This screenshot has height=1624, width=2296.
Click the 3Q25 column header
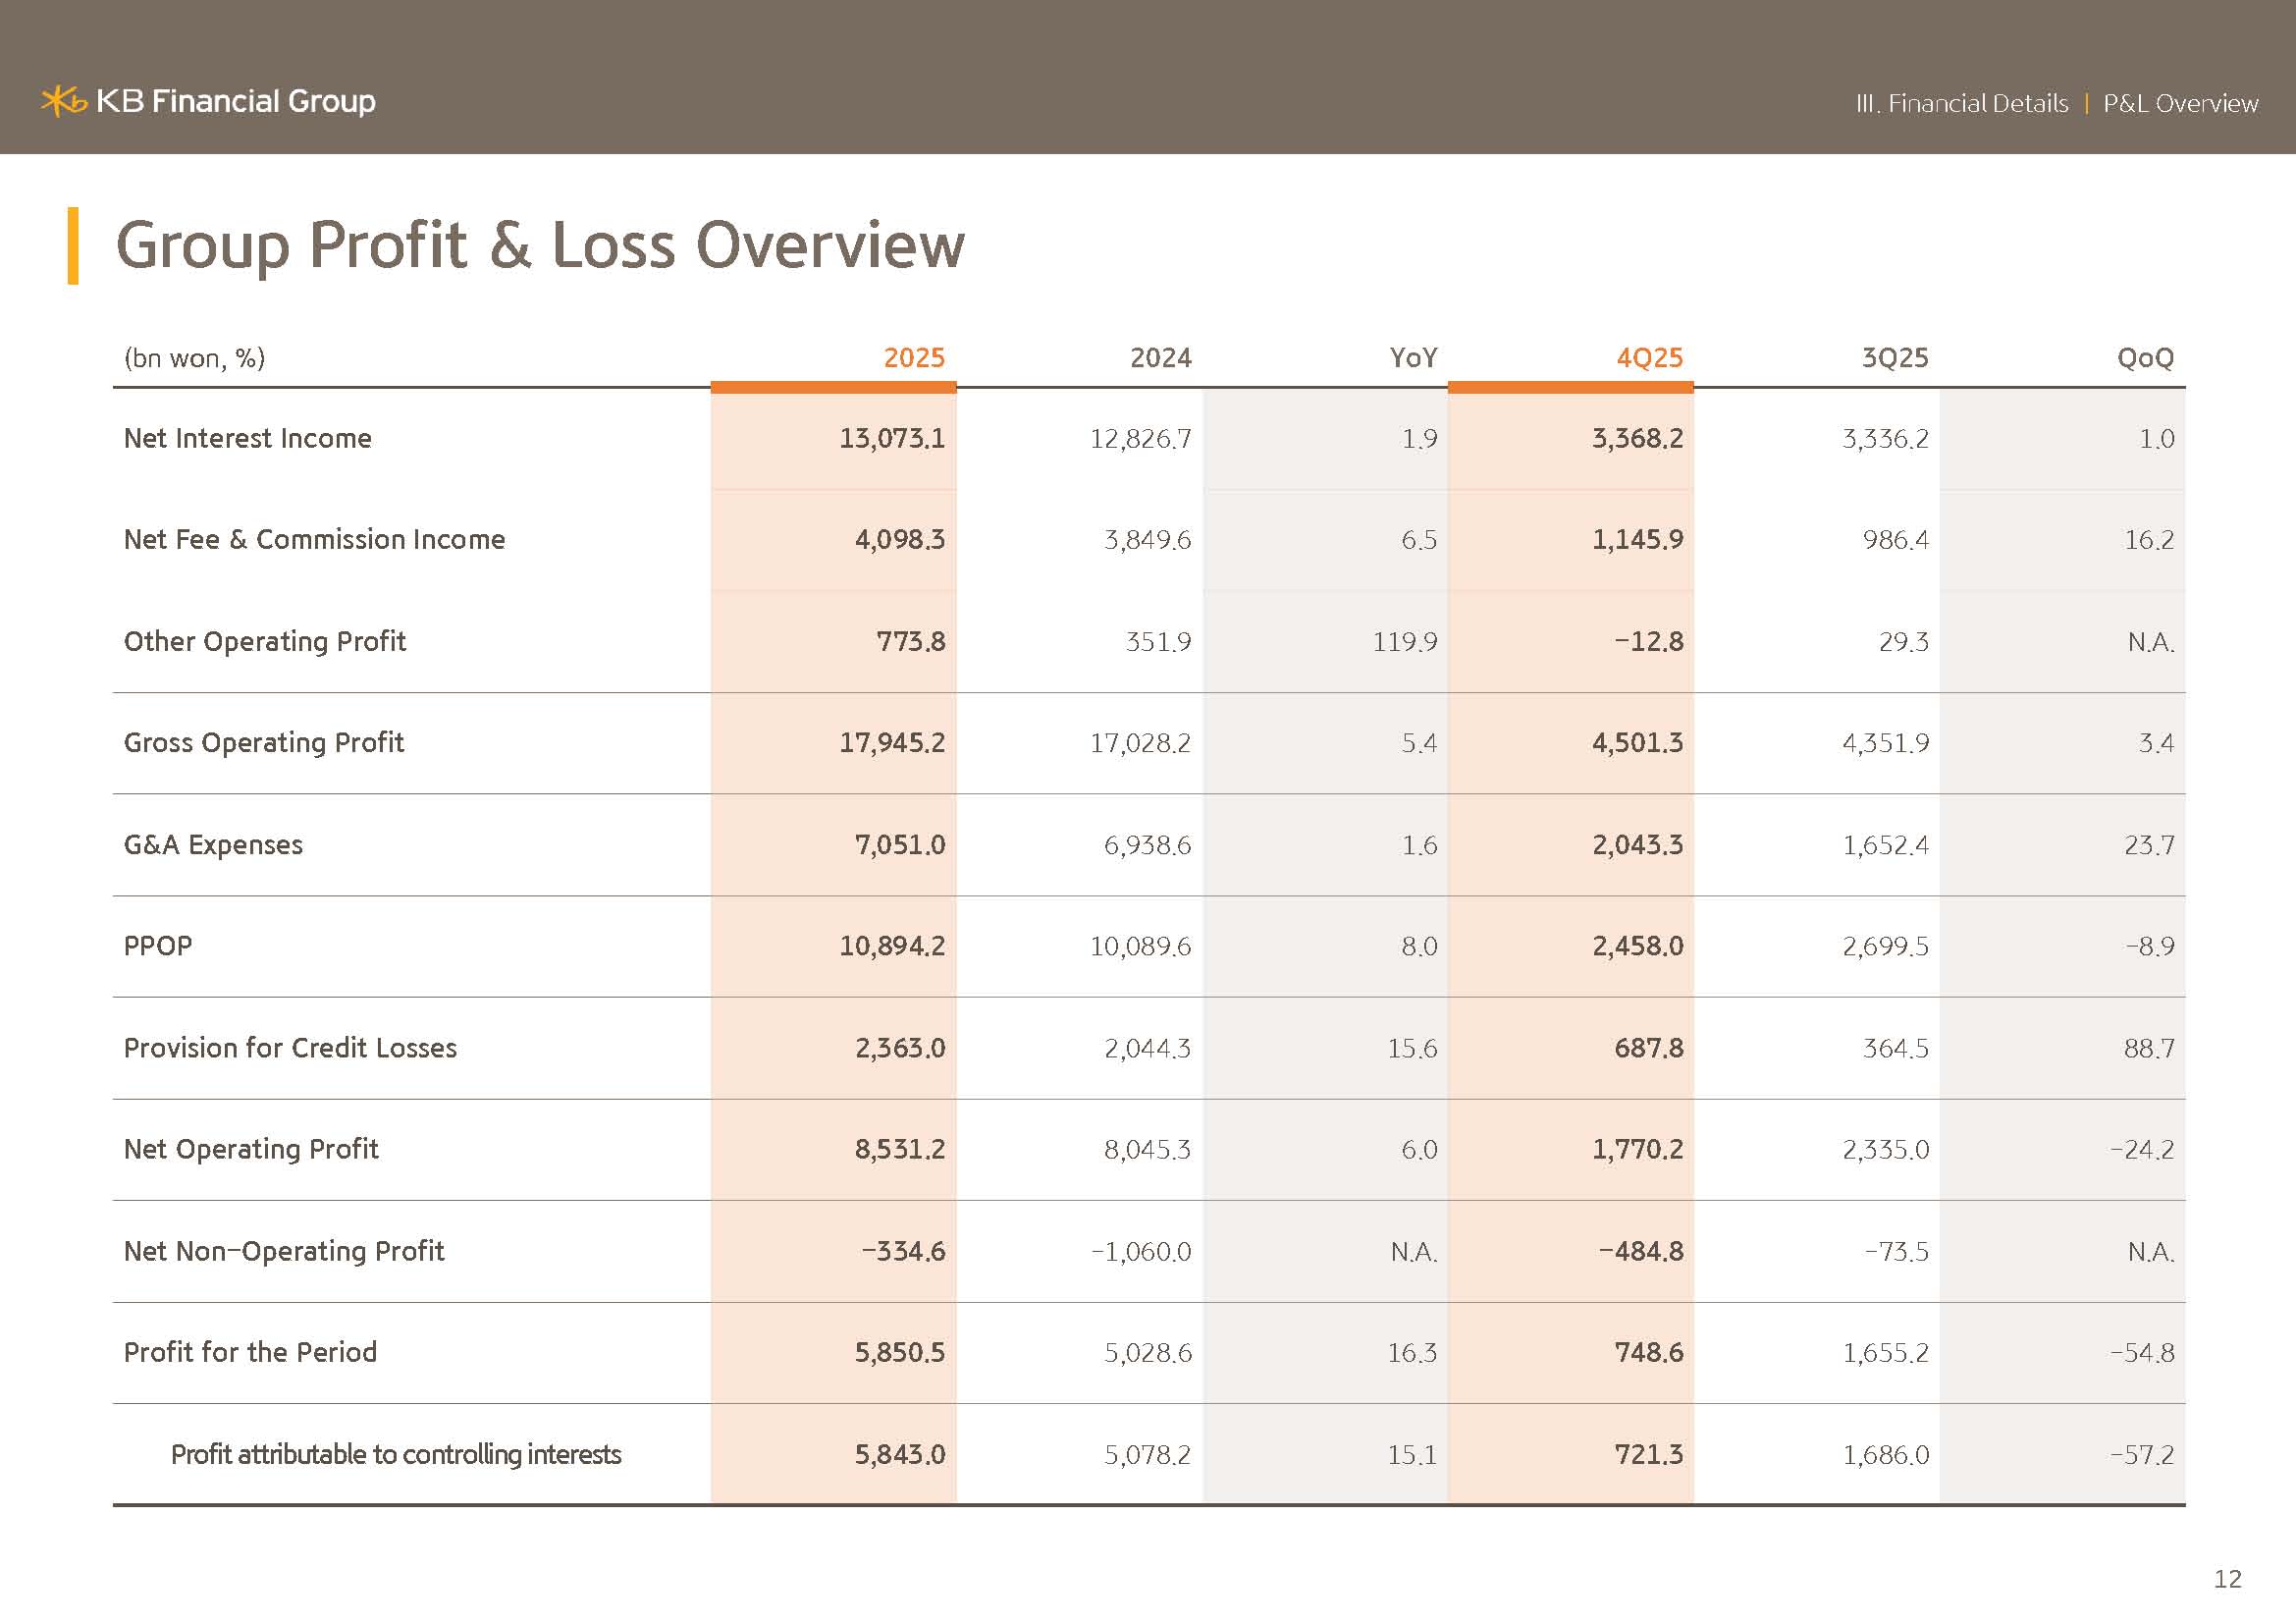coord(1894,358)
